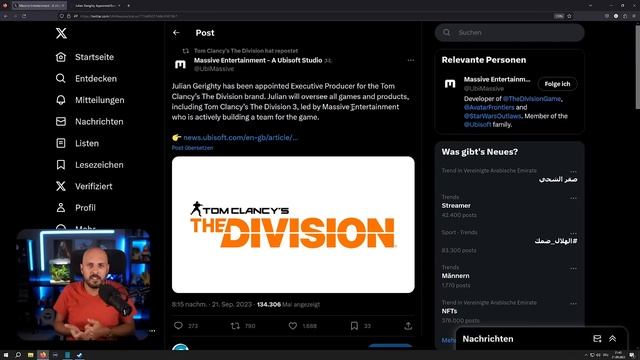Image resolution: width=640 pixels, height=360 pixels.
Task: Open more options for NFTs trend
Action: (573, 304)
